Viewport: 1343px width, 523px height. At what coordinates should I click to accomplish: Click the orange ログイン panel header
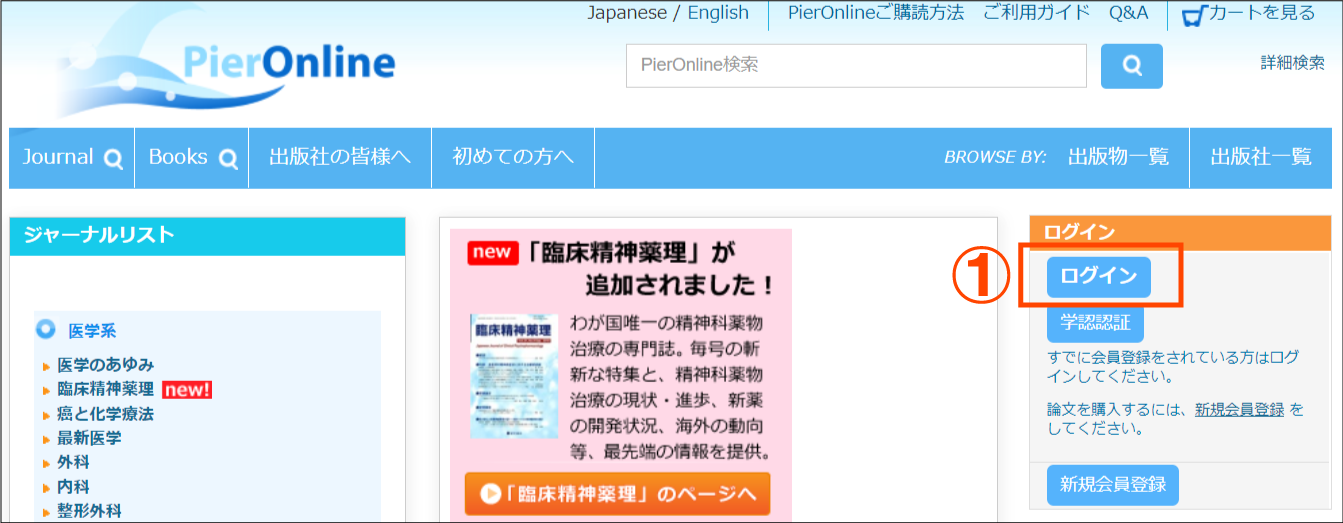pos(1180,233)
